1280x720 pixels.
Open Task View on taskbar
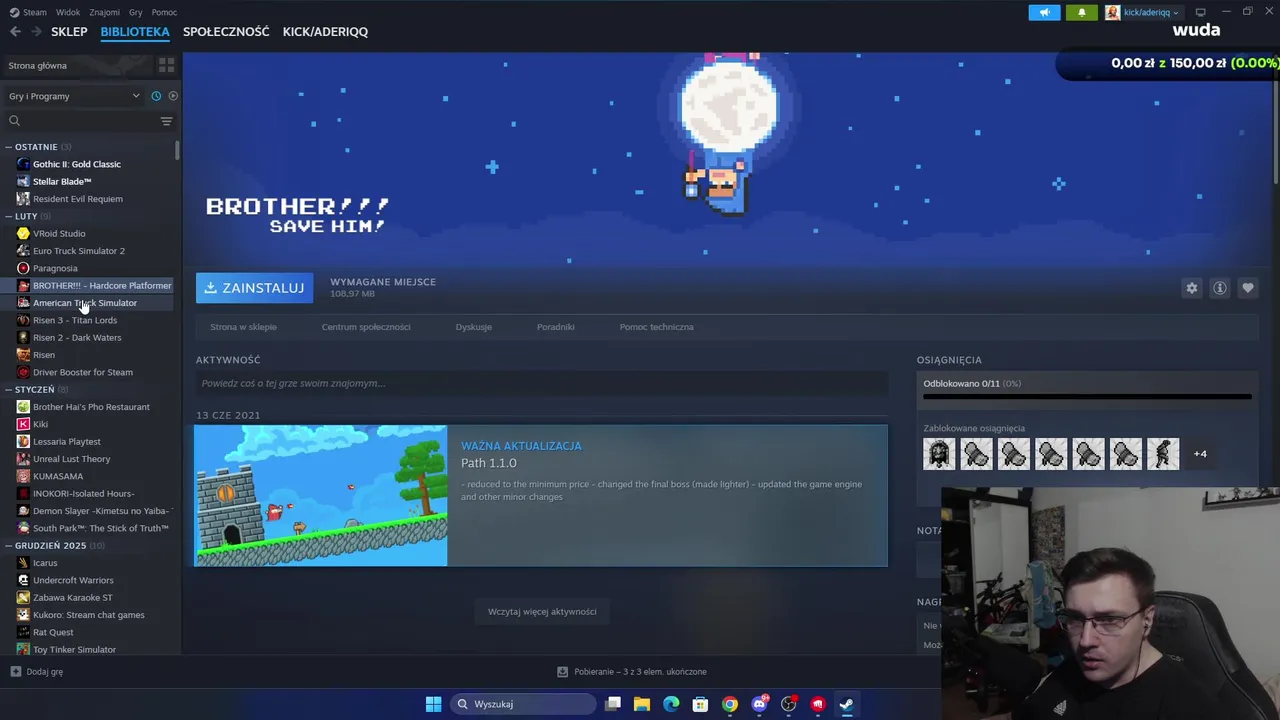click(x=613, y=704)
